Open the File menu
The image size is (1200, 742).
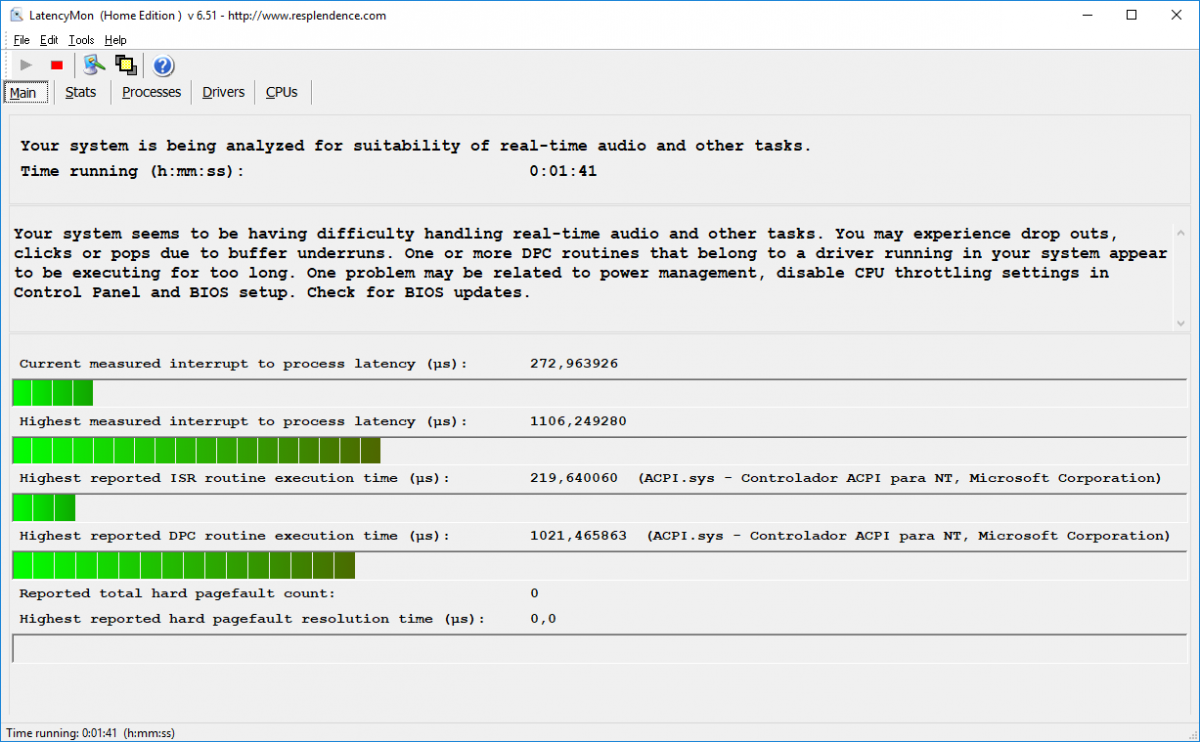pos(22,40)
